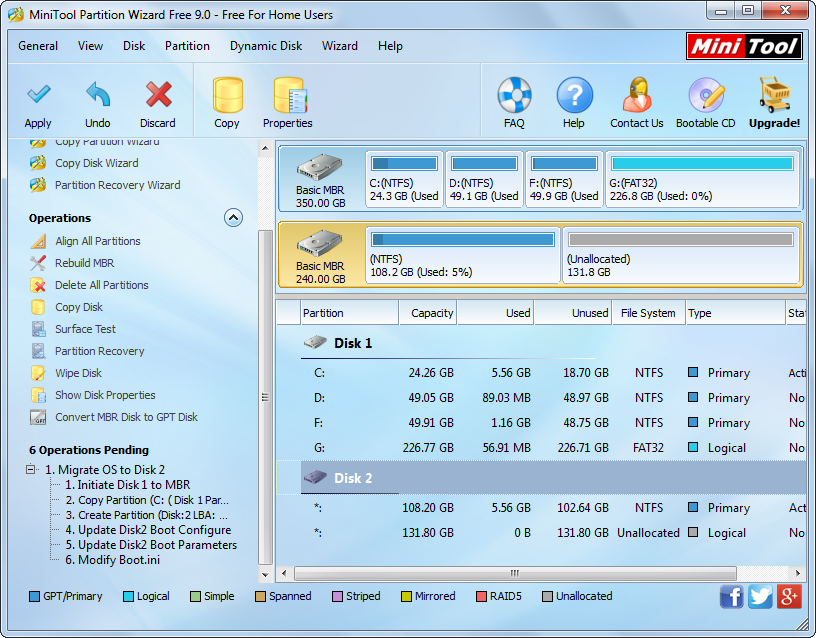
Task: Click the Copy Disk operation link
Action: pos(79,307)
